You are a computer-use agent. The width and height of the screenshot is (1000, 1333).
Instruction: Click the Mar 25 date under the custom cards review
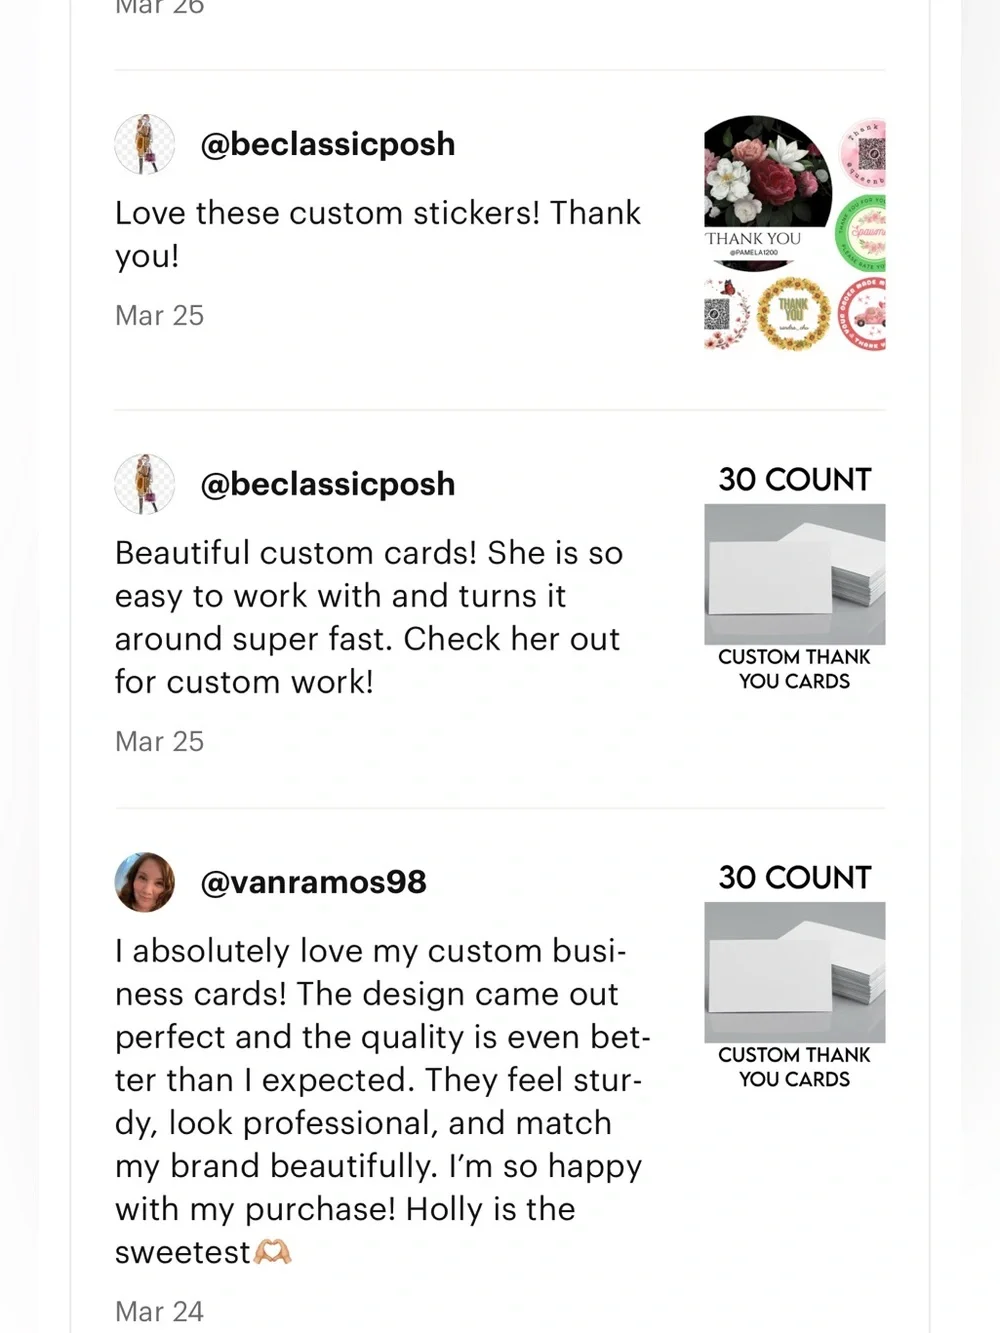click(x=159, y=741)
